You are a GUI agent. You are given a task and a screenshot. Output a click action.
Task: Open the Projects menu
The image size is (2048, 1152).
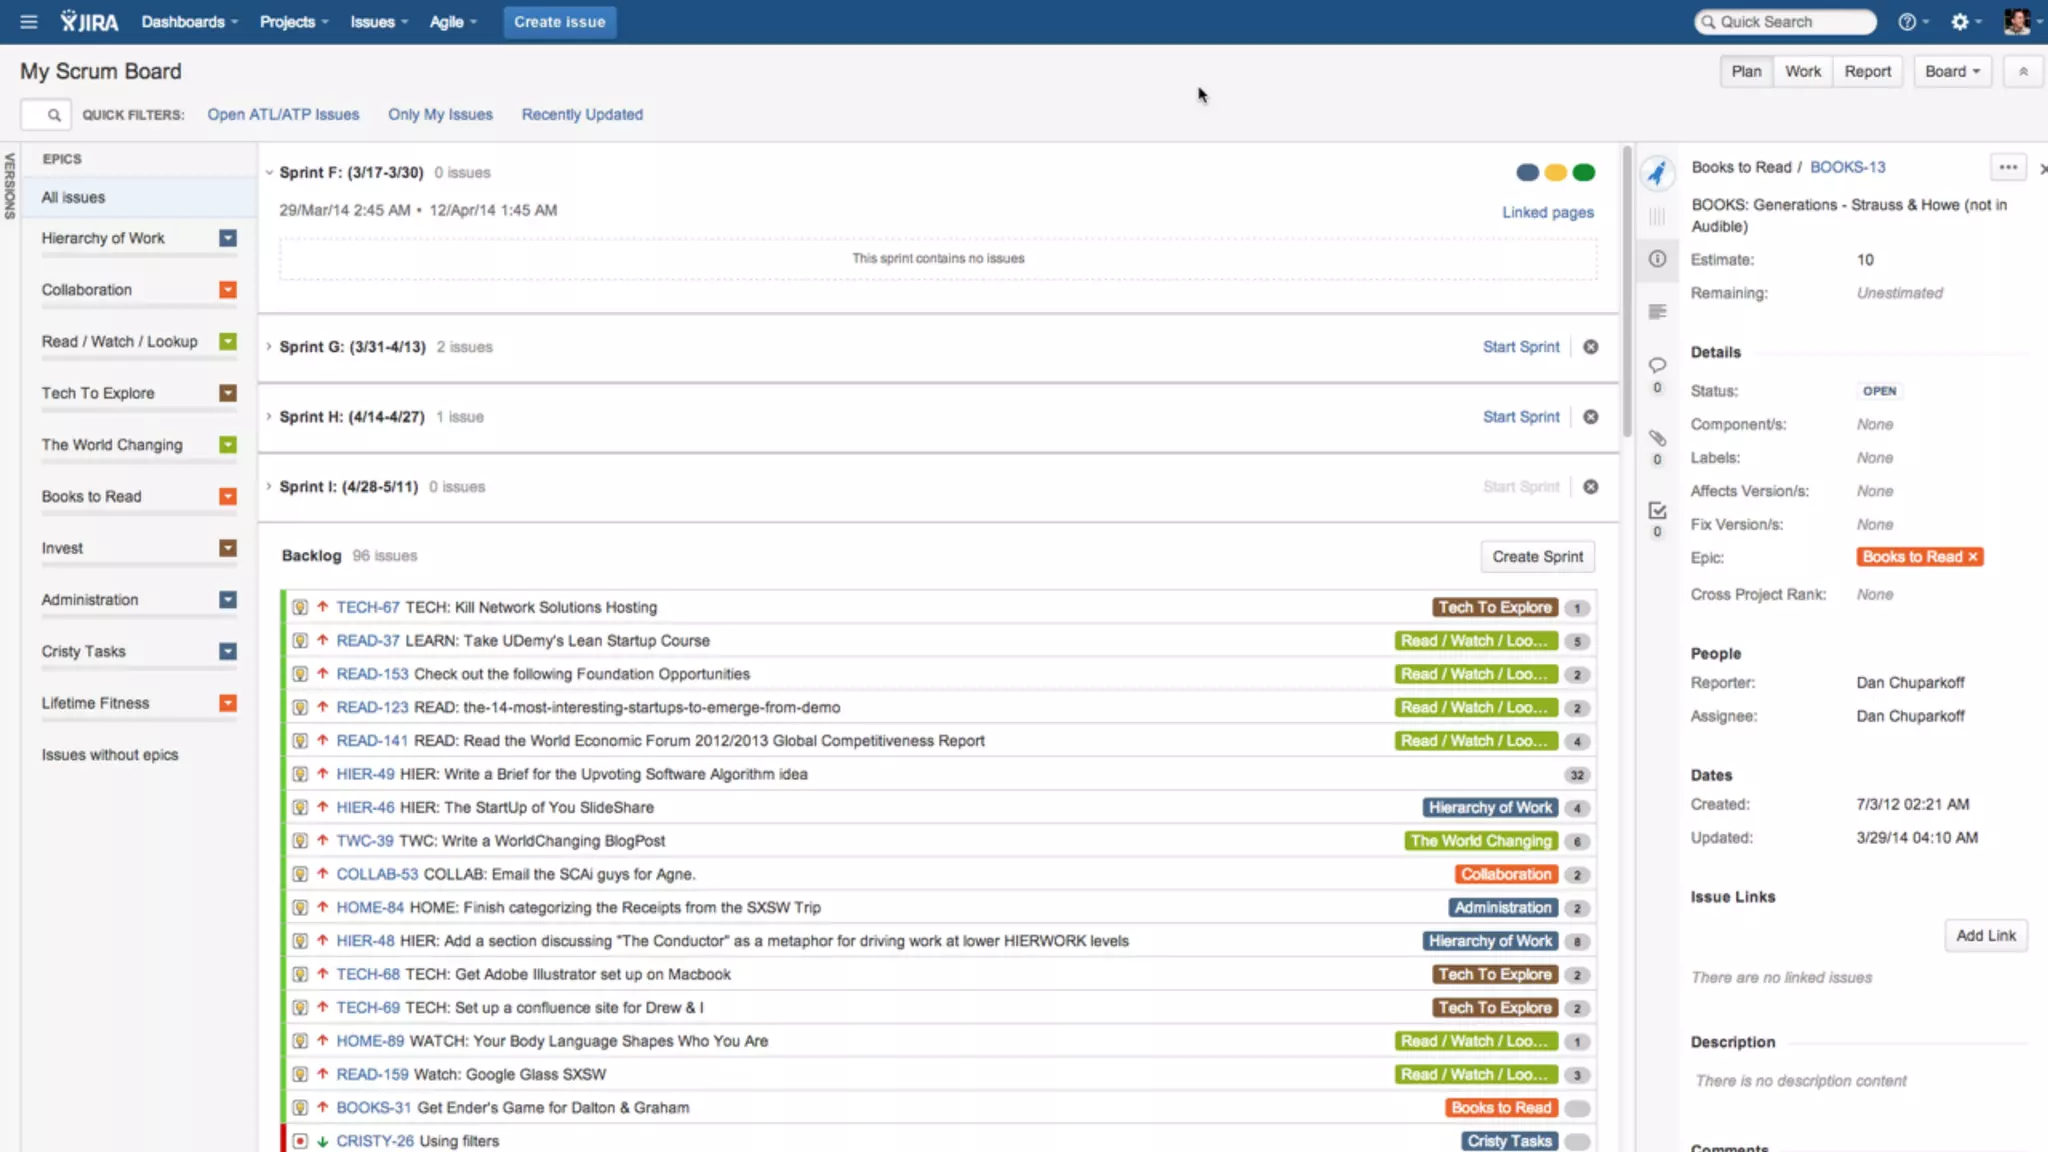tap(293, 21)
